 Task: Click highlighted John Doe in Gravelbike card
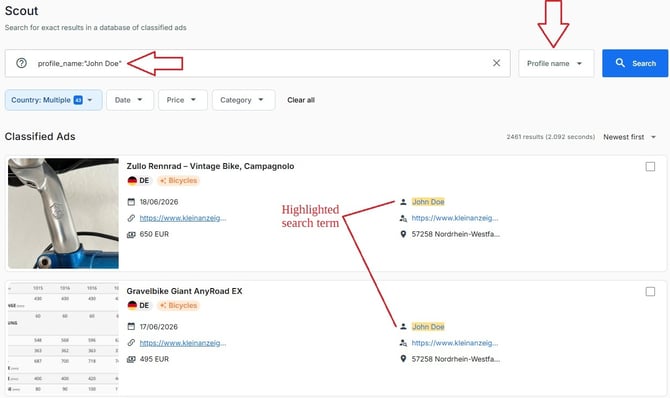point(428,327)
